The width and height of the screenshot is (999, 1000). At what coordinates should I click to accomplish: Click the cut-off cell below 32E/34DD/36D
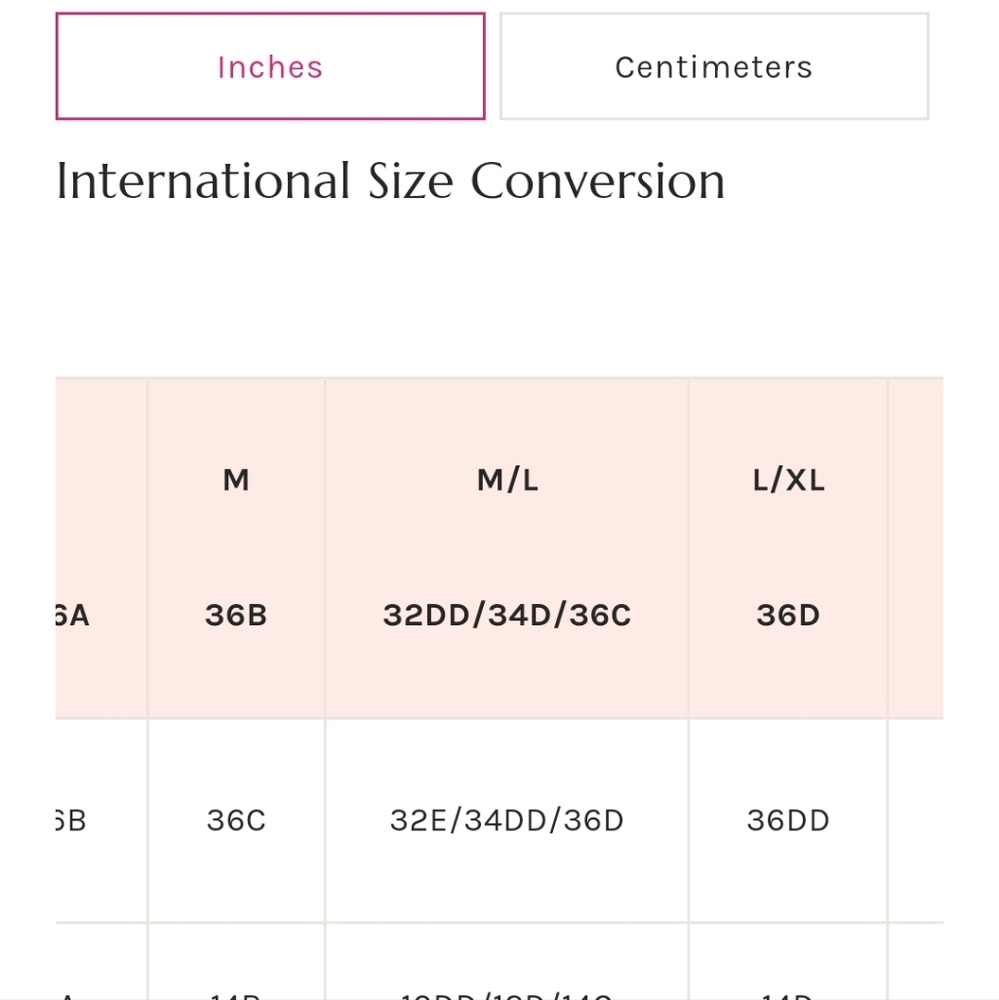pos(507,962)
